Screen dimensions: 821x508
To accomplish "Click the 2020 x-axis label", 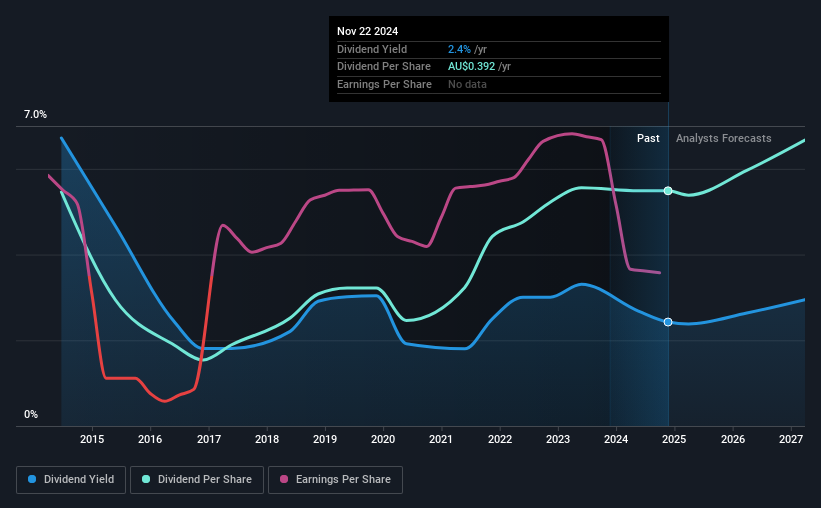I will (x=383, y=439).
